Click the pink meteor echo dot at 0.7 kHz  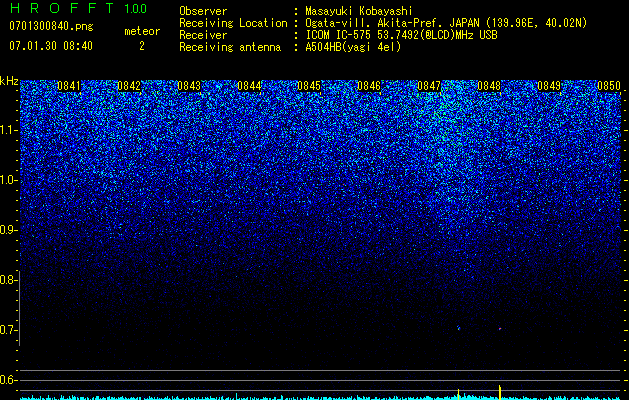[500, 329]
